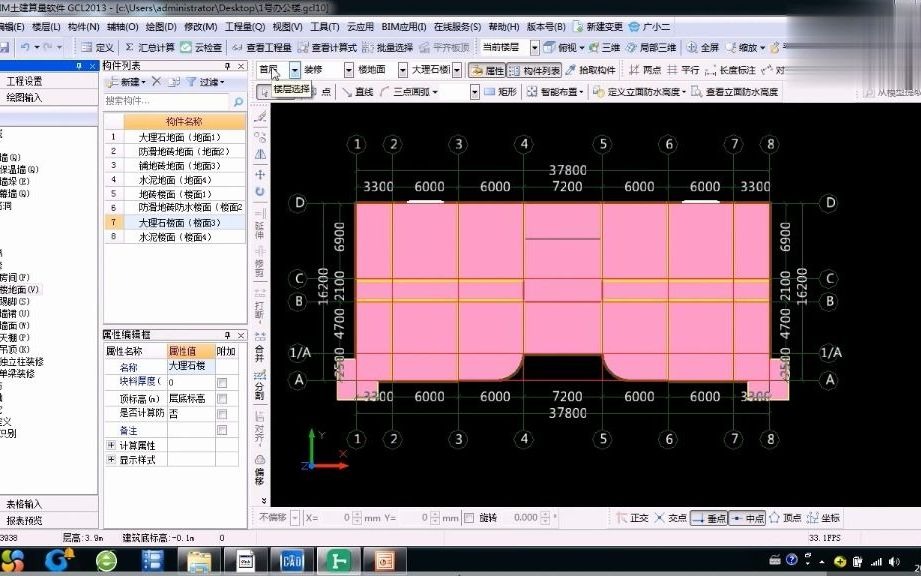
Task: Toggle the 属性 properties panel button
Action: pos(487,70)
